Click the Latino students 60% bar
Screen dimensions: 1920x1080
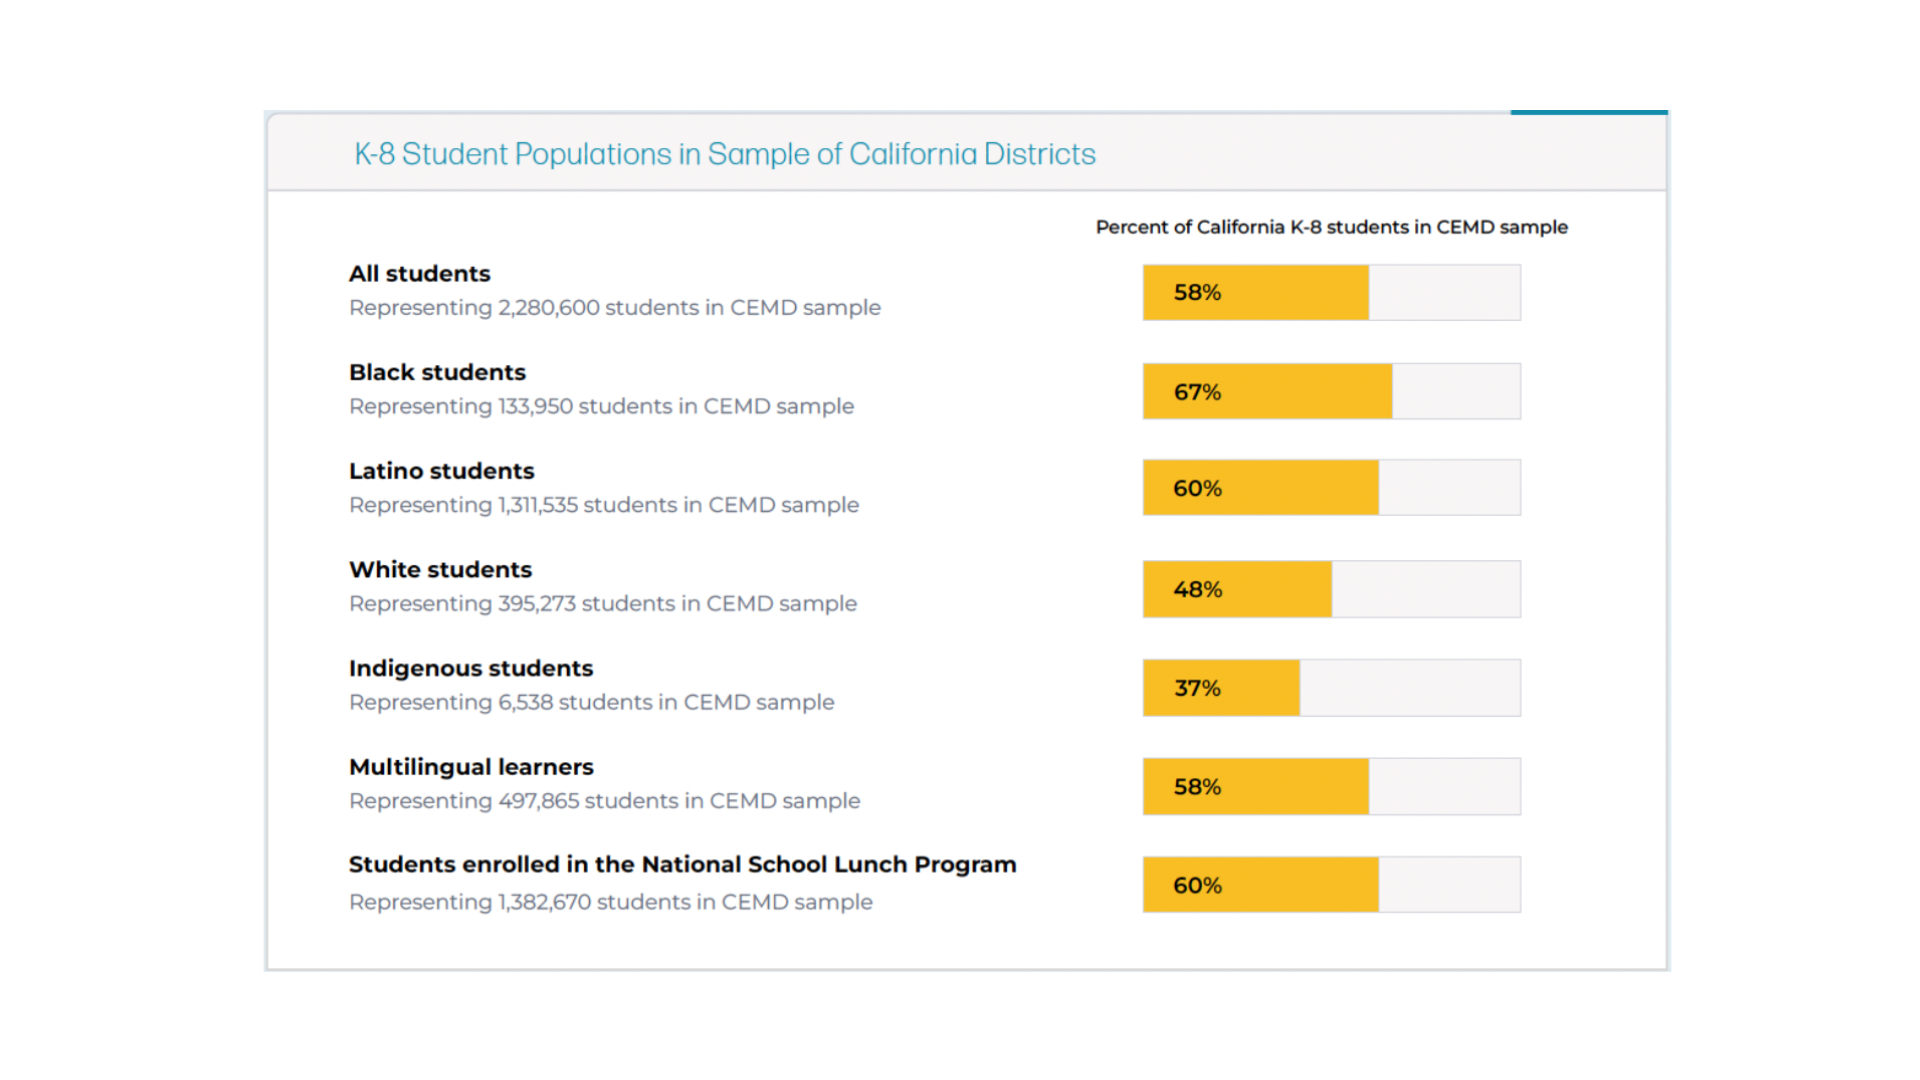click(x=1331, y=488)
